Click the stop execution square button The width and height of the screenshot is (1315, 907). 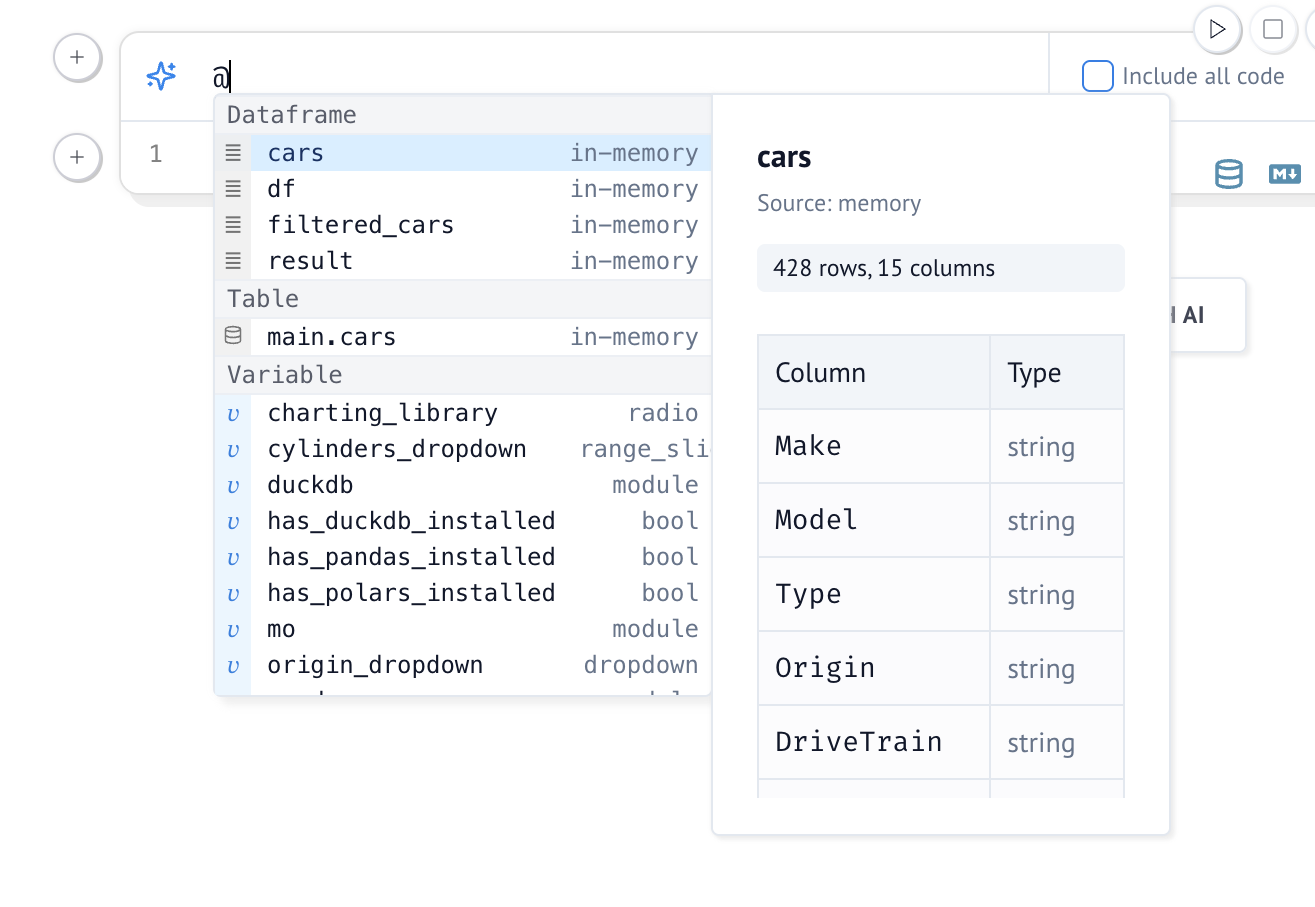coord(1272,29)
